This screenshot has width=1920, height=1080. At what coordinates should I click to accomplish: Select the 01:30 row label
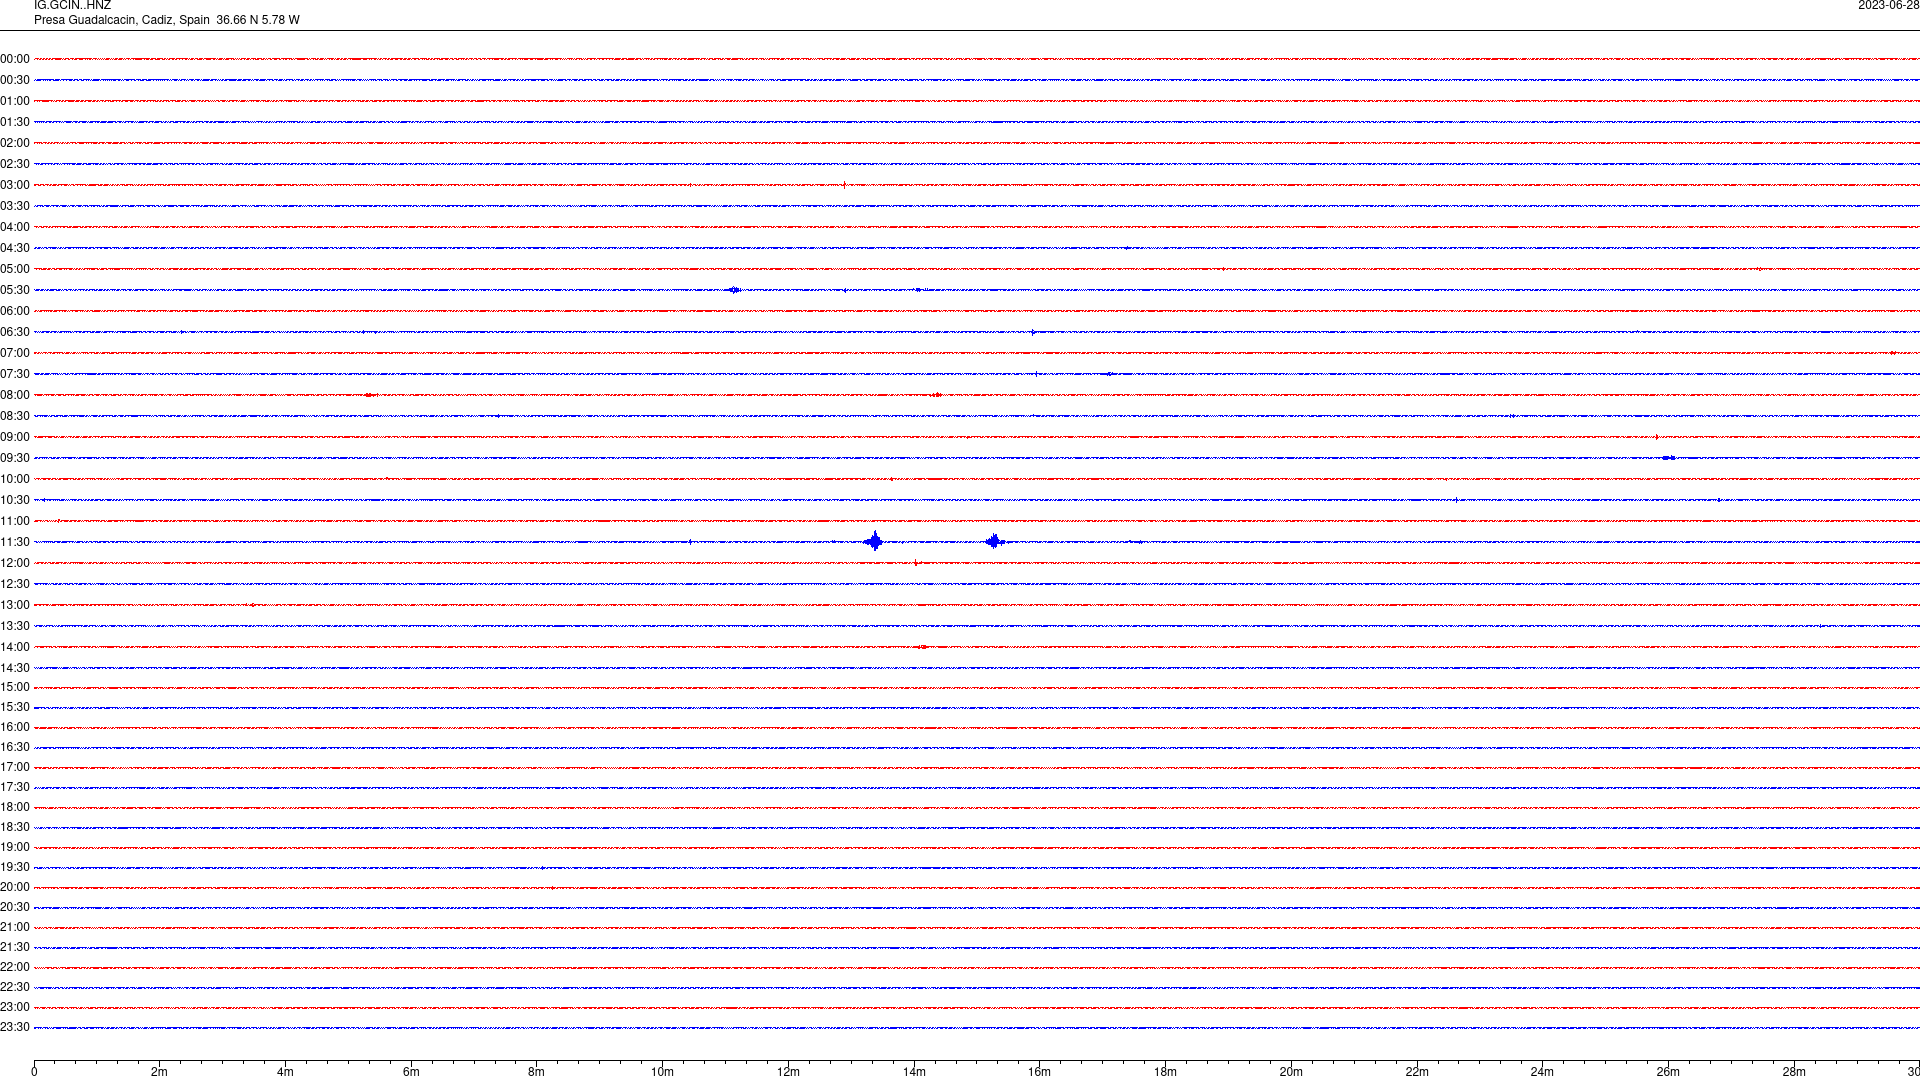click(x=15, y=122)
